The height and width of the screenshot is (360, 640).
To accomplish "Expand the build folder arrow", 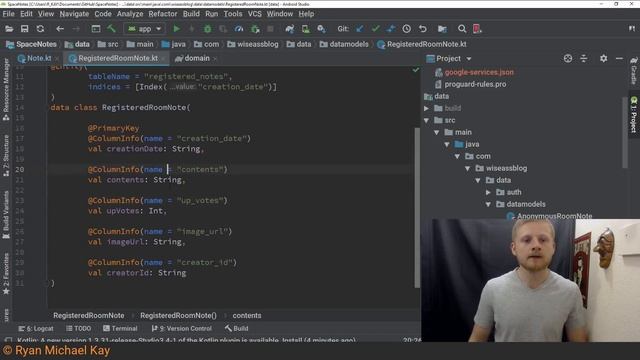I will coord(427,108).
